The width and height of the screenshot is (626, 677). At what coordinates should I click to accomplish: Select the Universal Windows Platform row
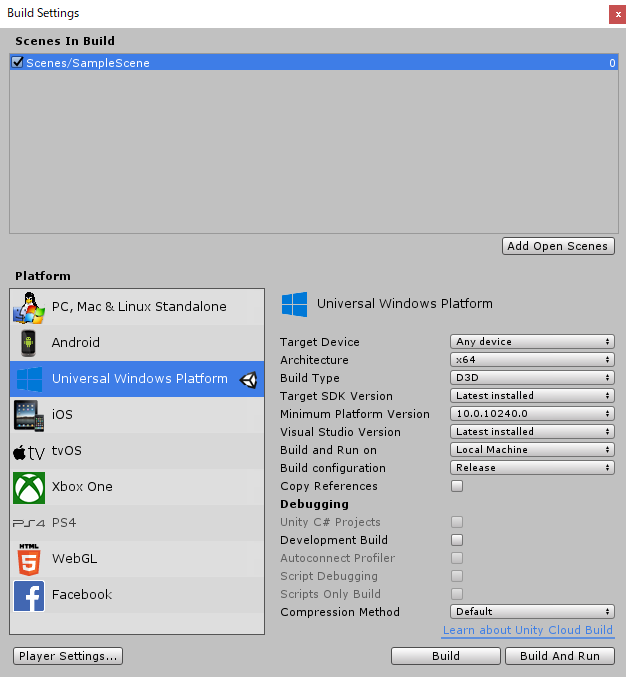point(137,379)
